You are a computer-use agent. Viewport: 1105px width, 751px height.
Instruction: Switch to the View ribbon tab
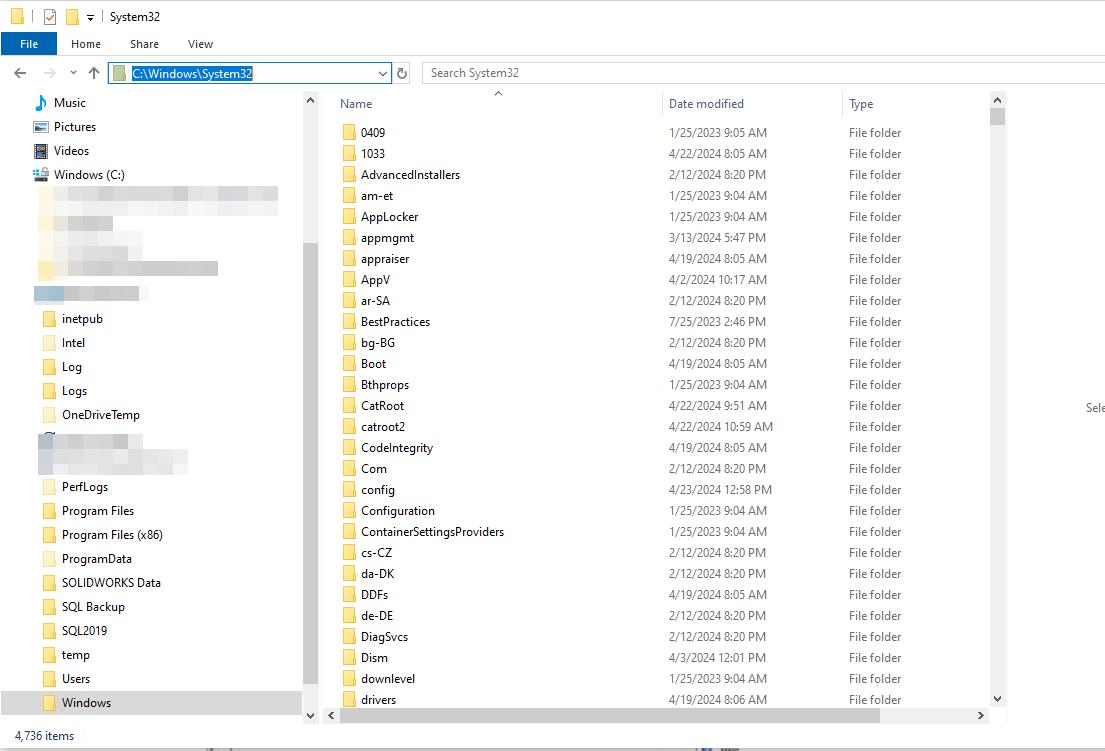200,44
